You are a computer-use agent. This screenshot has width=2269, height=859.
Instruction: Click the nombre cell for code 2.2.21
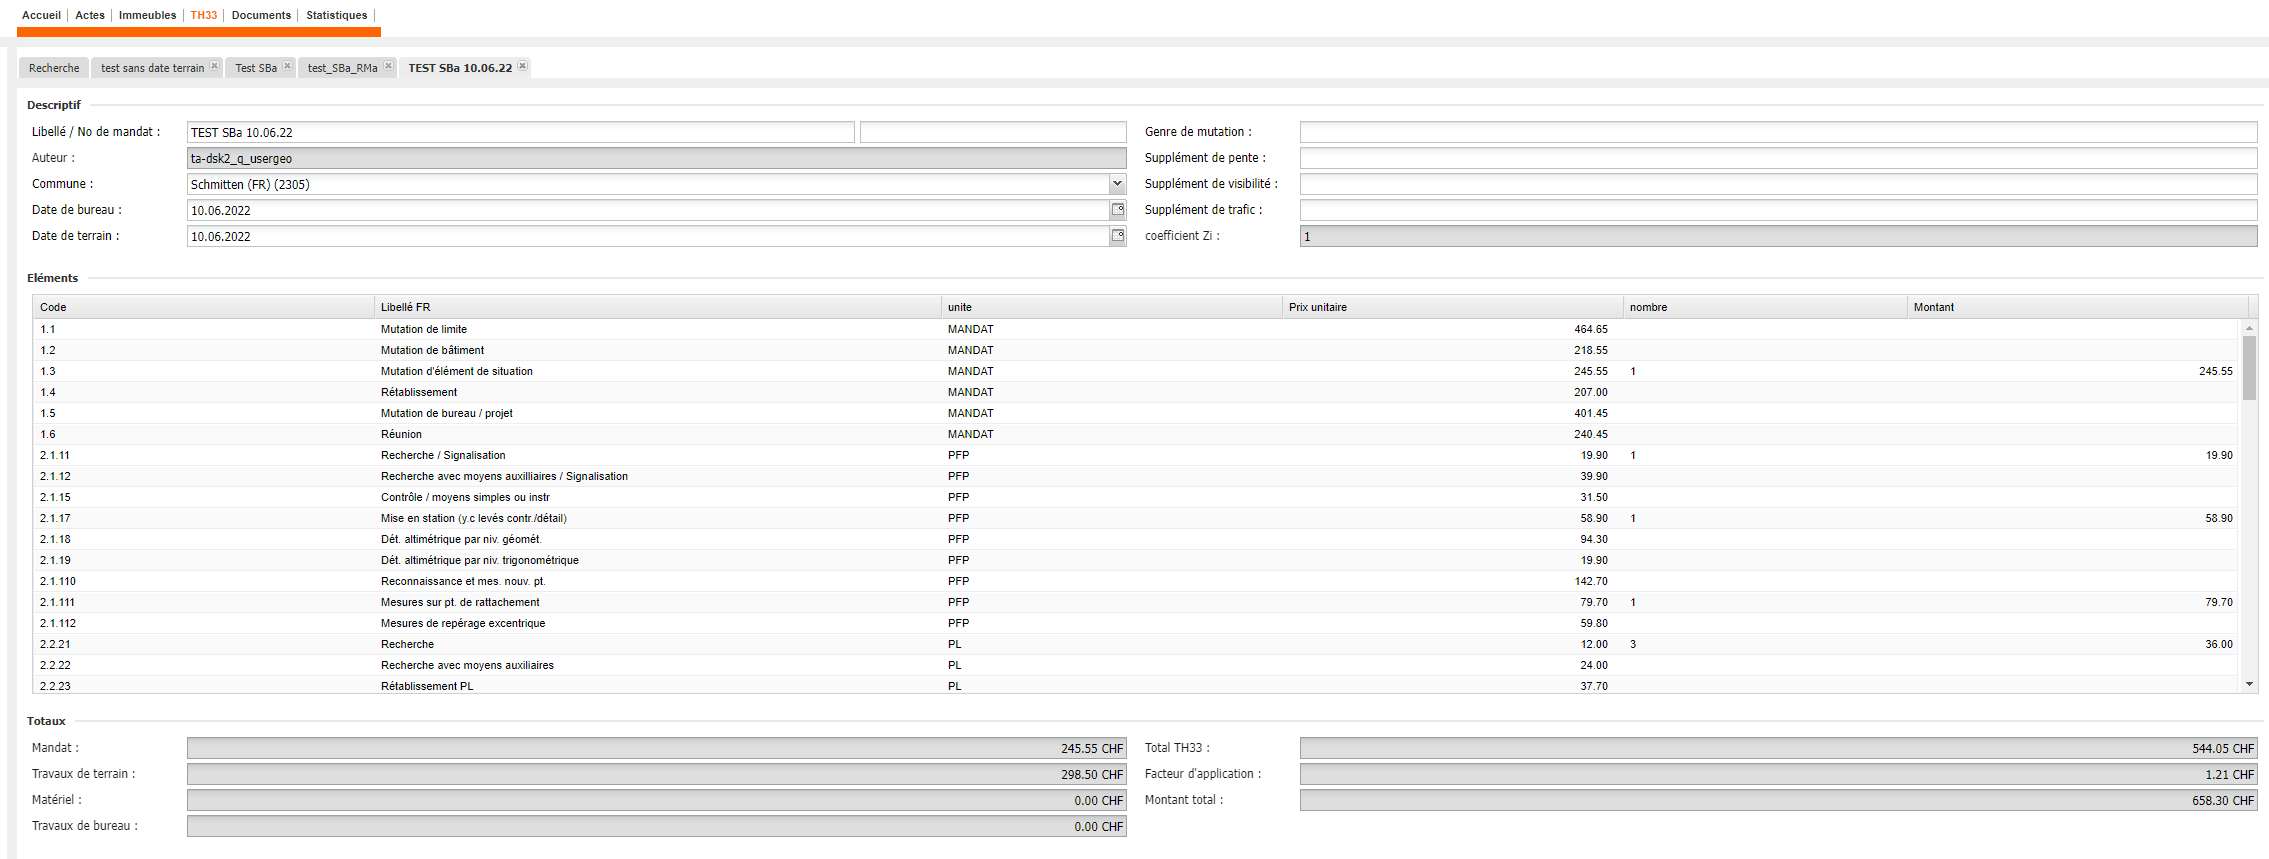(1764, 644)
